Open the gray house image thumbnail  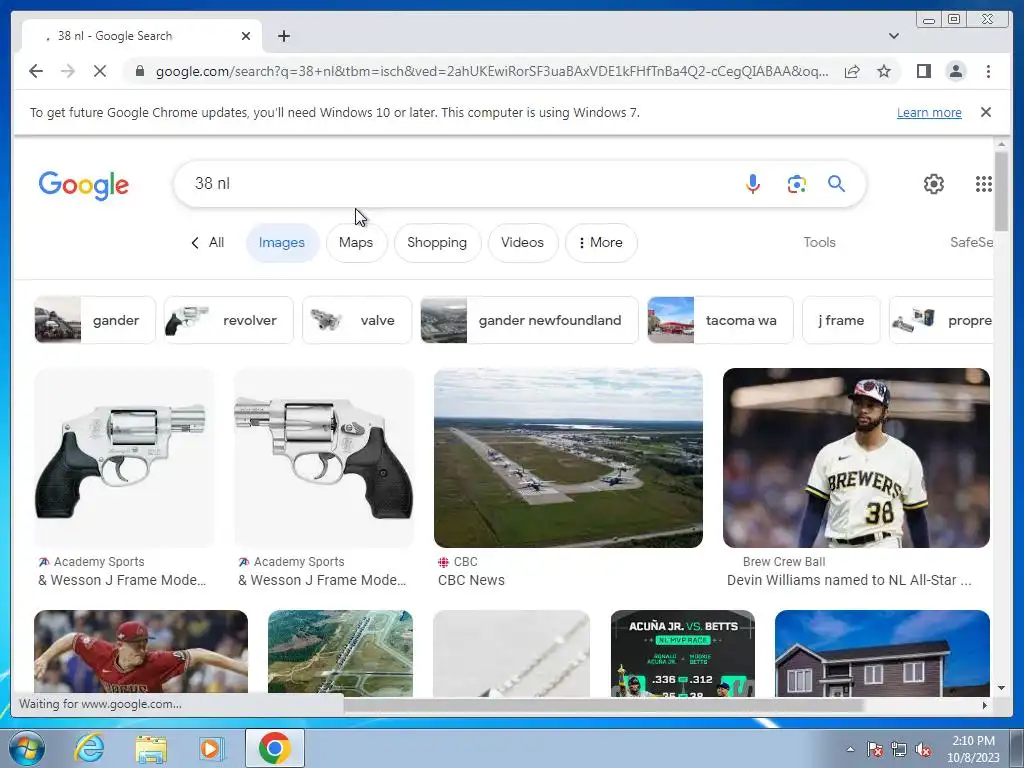(x=882, y=653)
